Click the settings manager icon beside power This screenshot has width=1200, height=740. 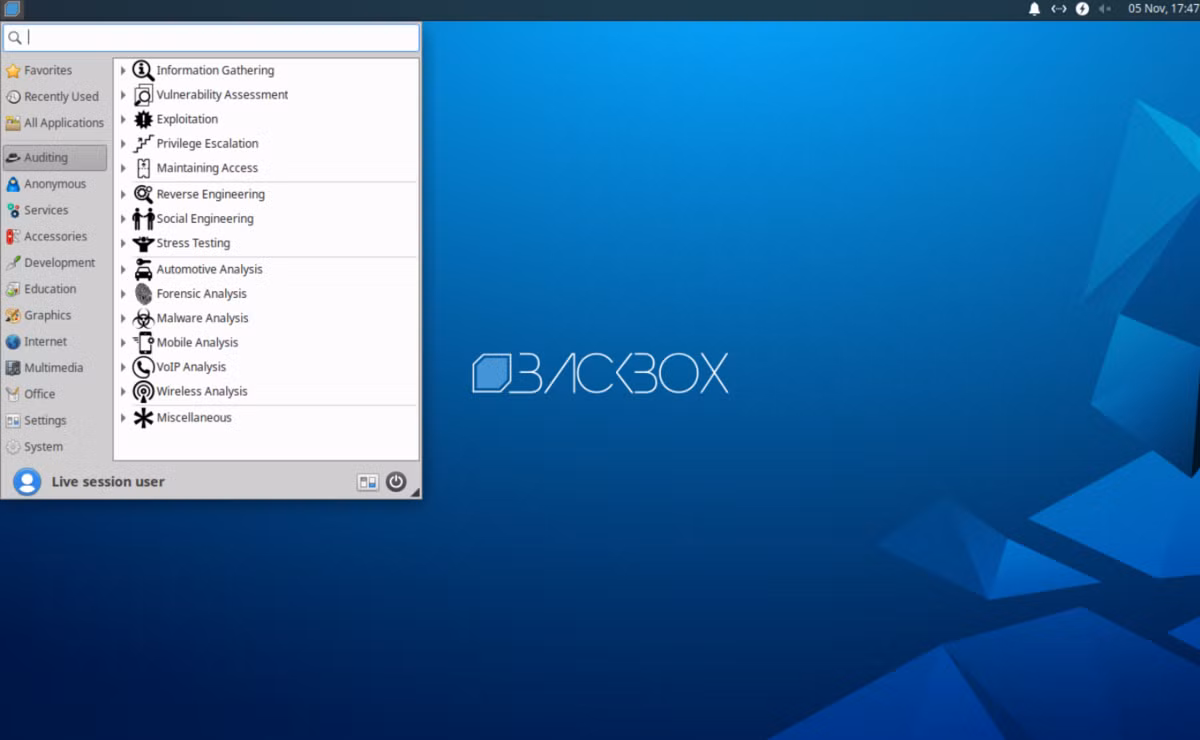click(368, 482)
